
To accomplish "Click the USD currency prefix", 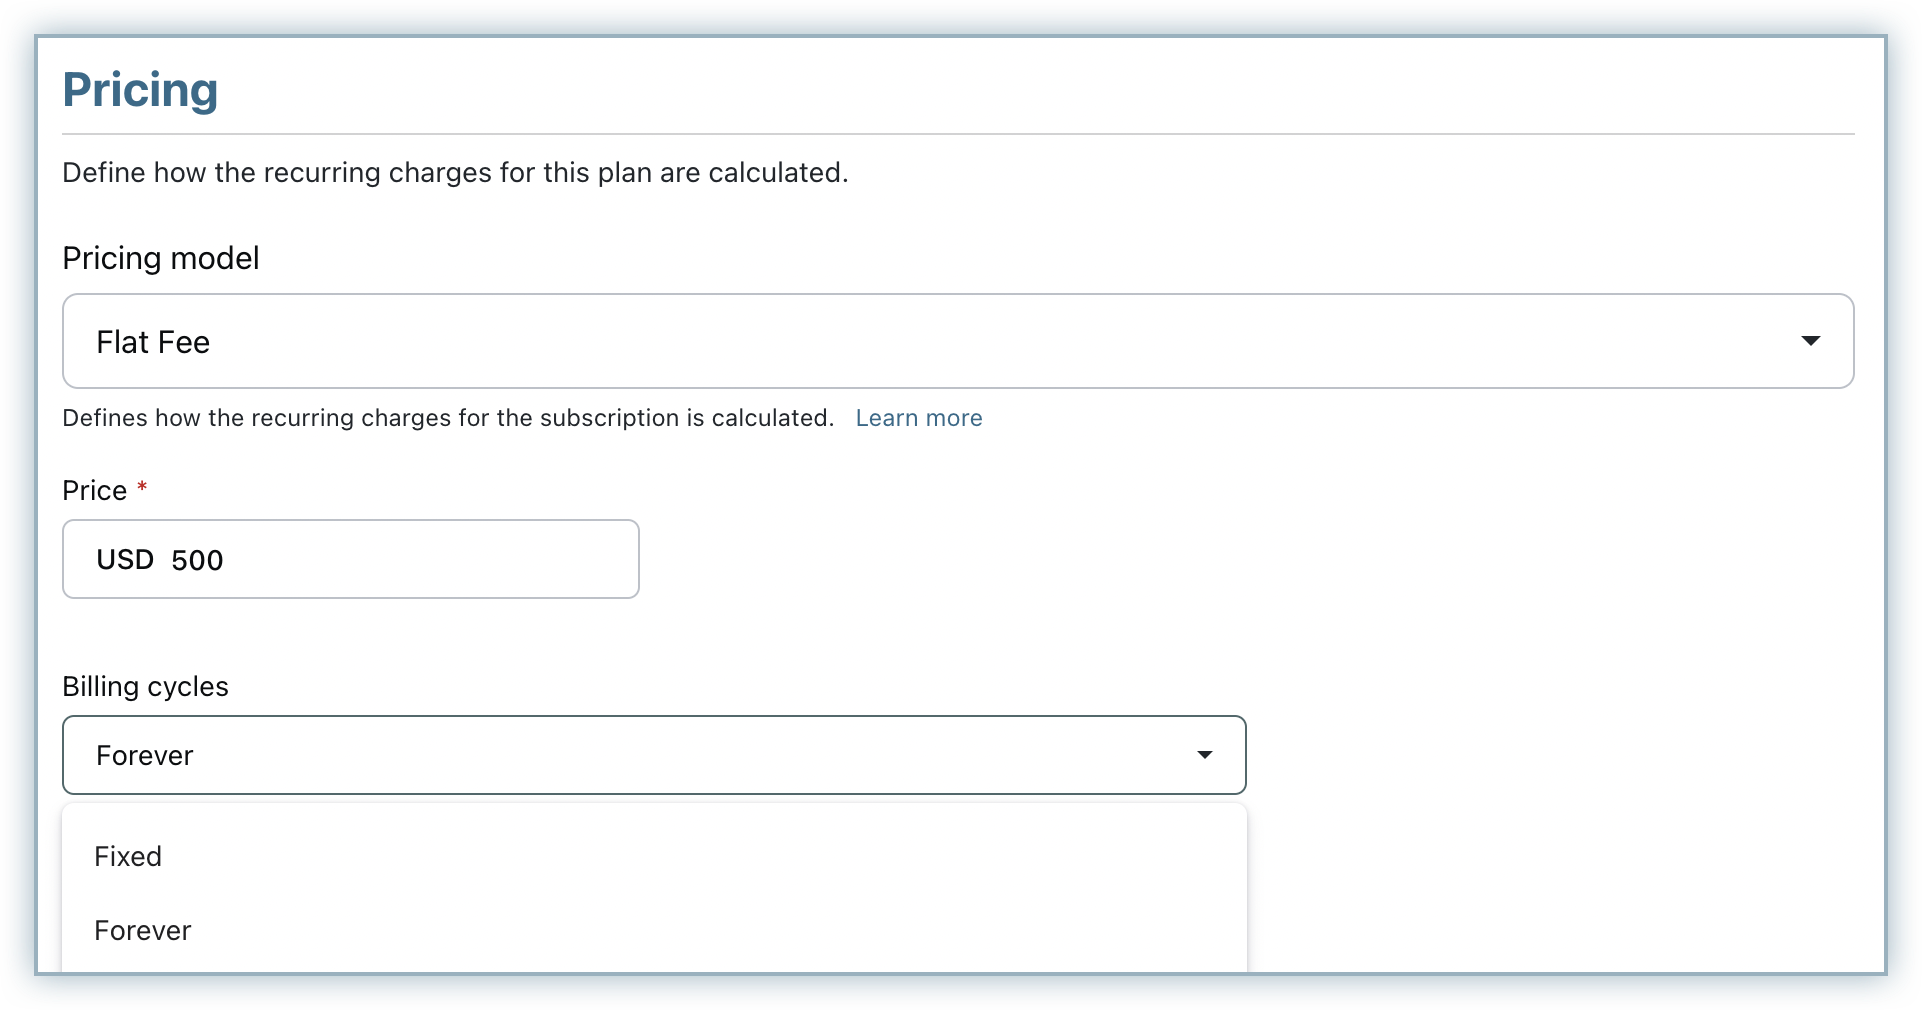I will 125,559.
